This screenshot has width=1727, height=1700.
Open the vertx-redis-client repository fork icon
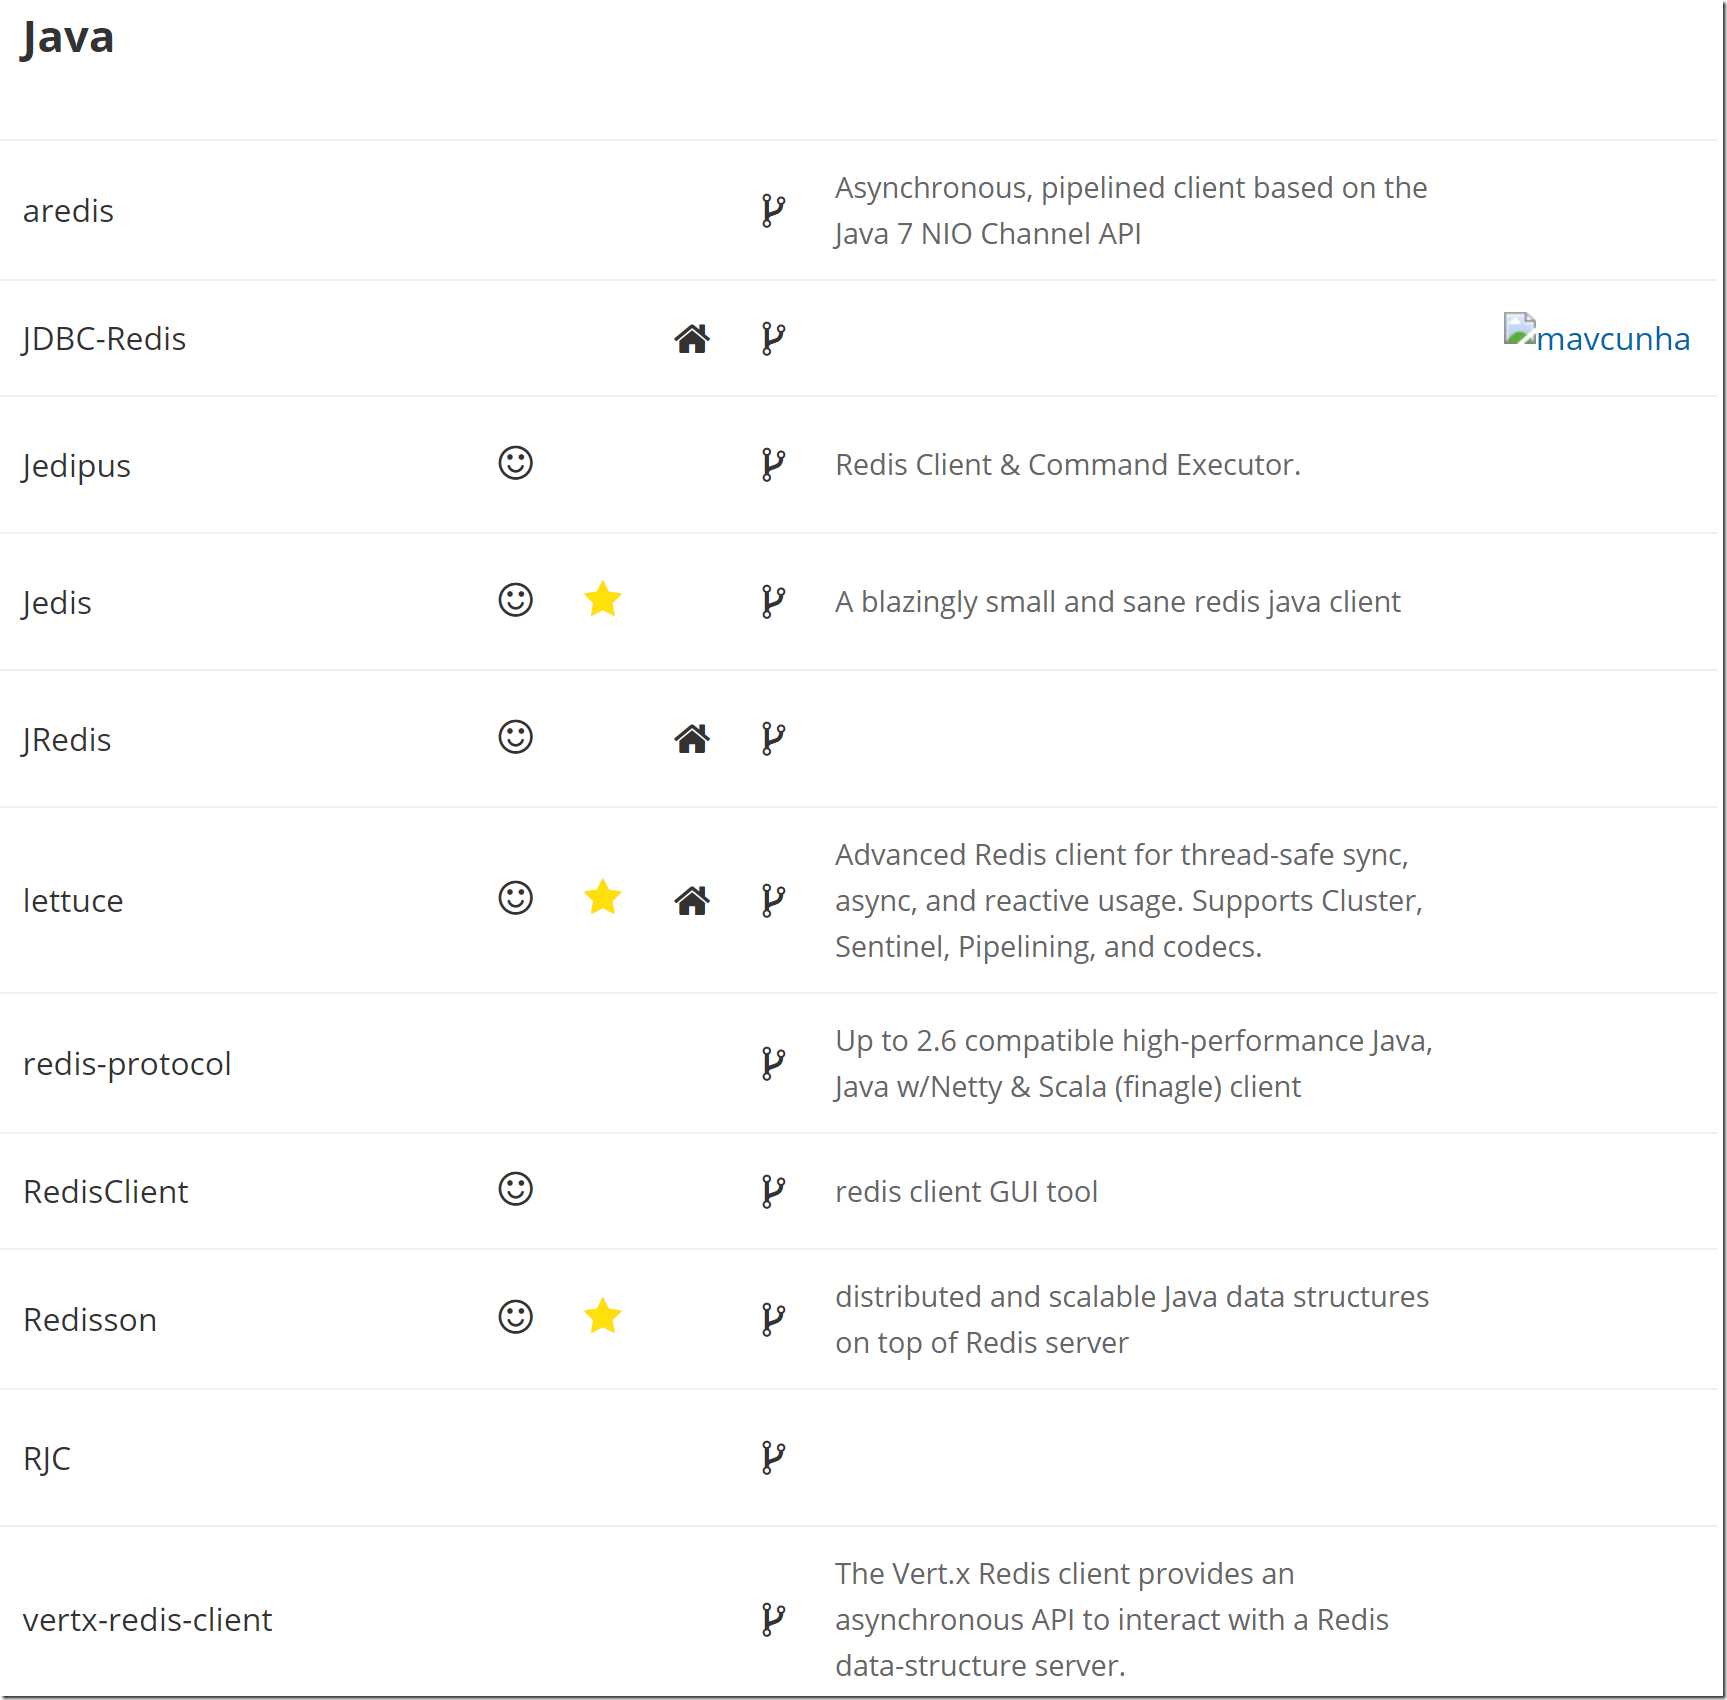click(x=773, y=1620)
